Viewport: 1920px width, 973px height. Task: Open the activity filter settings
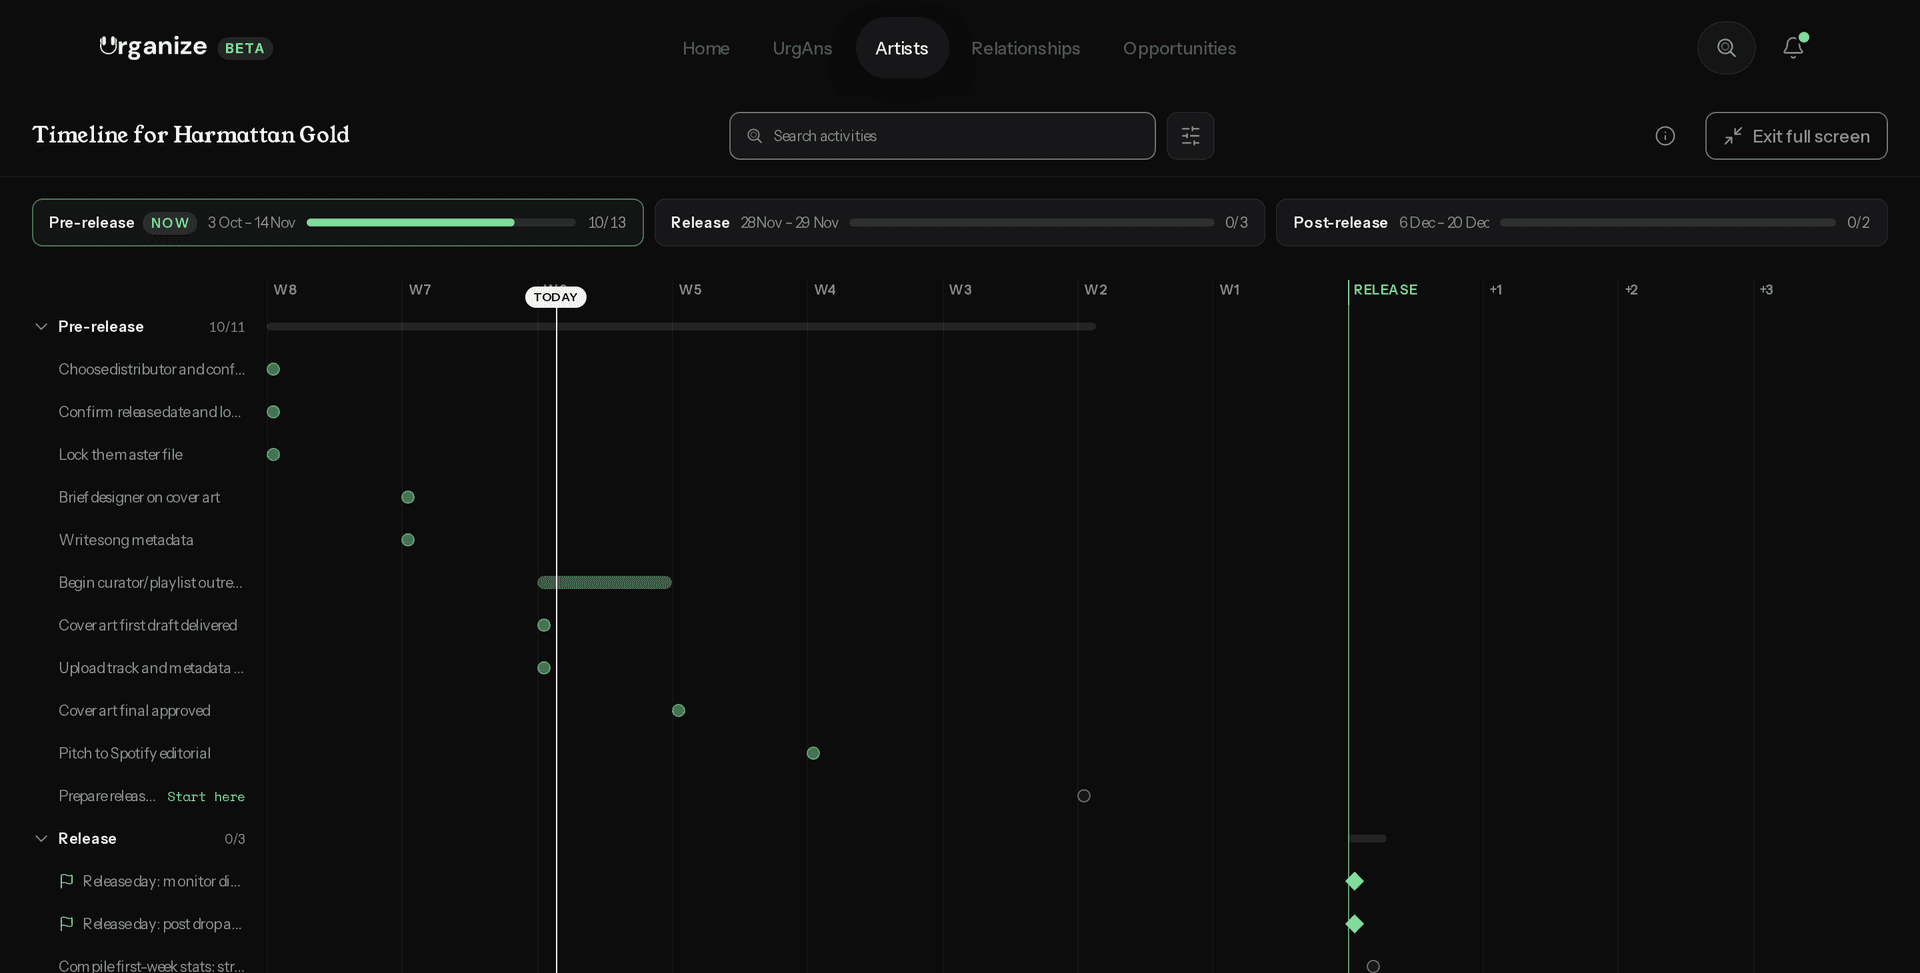(x=1190, y=136)
